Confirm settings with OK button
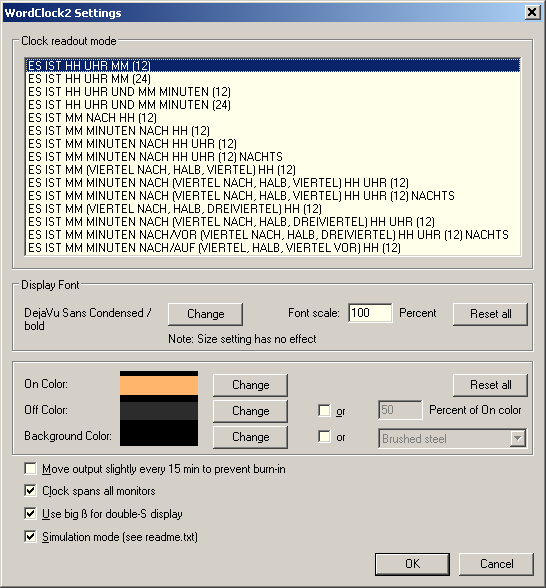The image size is (546, 588). [412, 564]
